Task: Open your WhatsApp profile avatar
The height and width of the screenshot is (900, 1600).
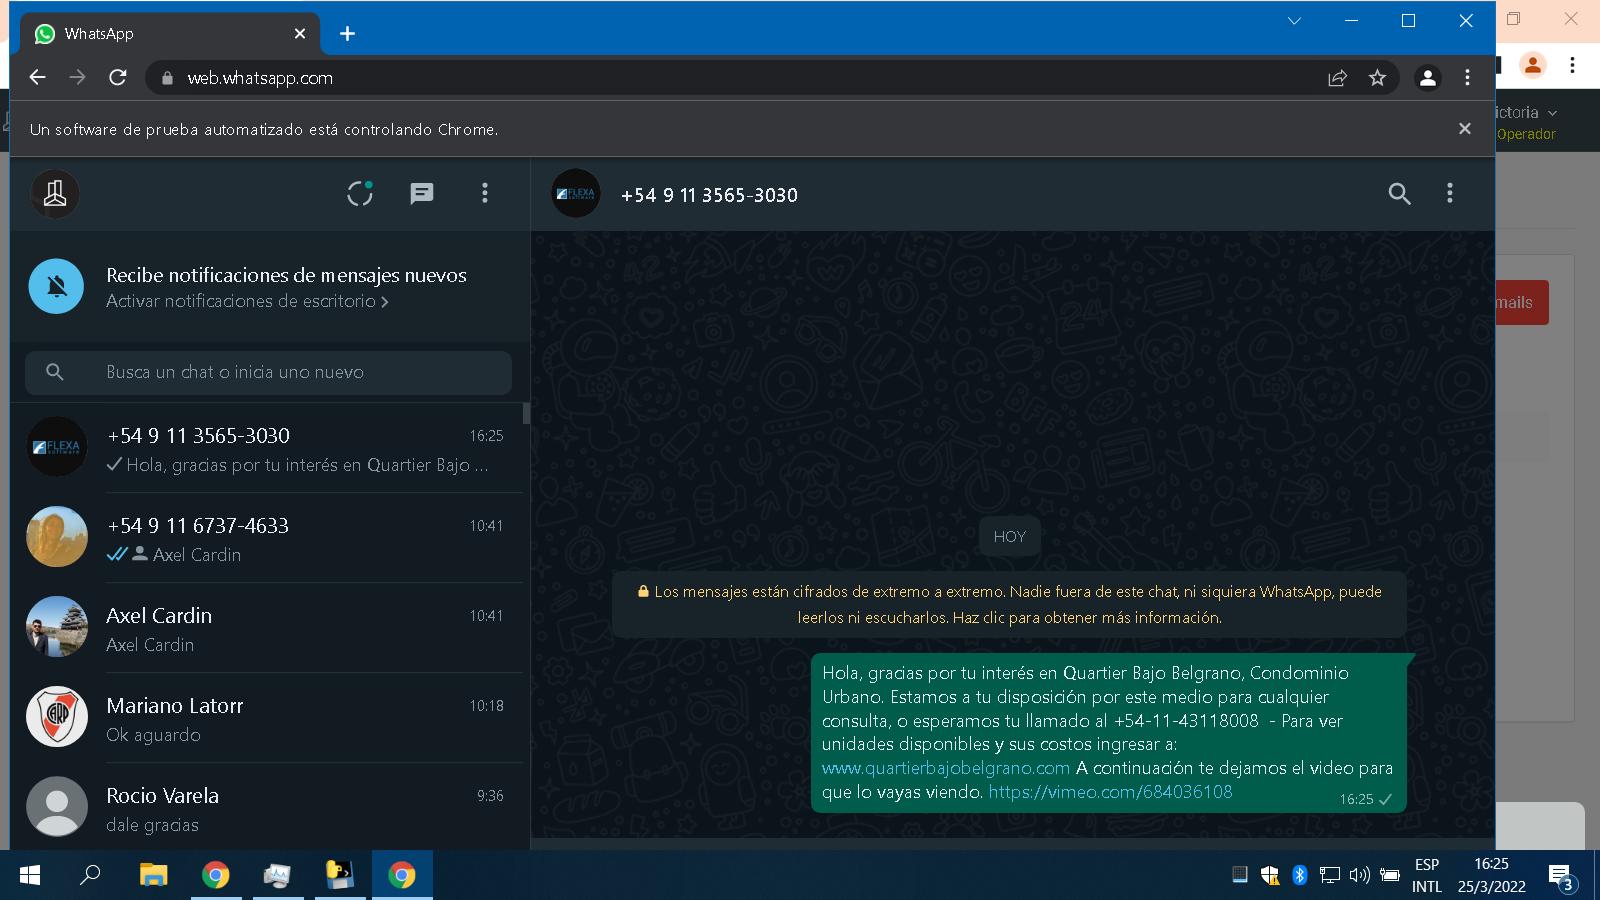Action: [x=55, y=194]
